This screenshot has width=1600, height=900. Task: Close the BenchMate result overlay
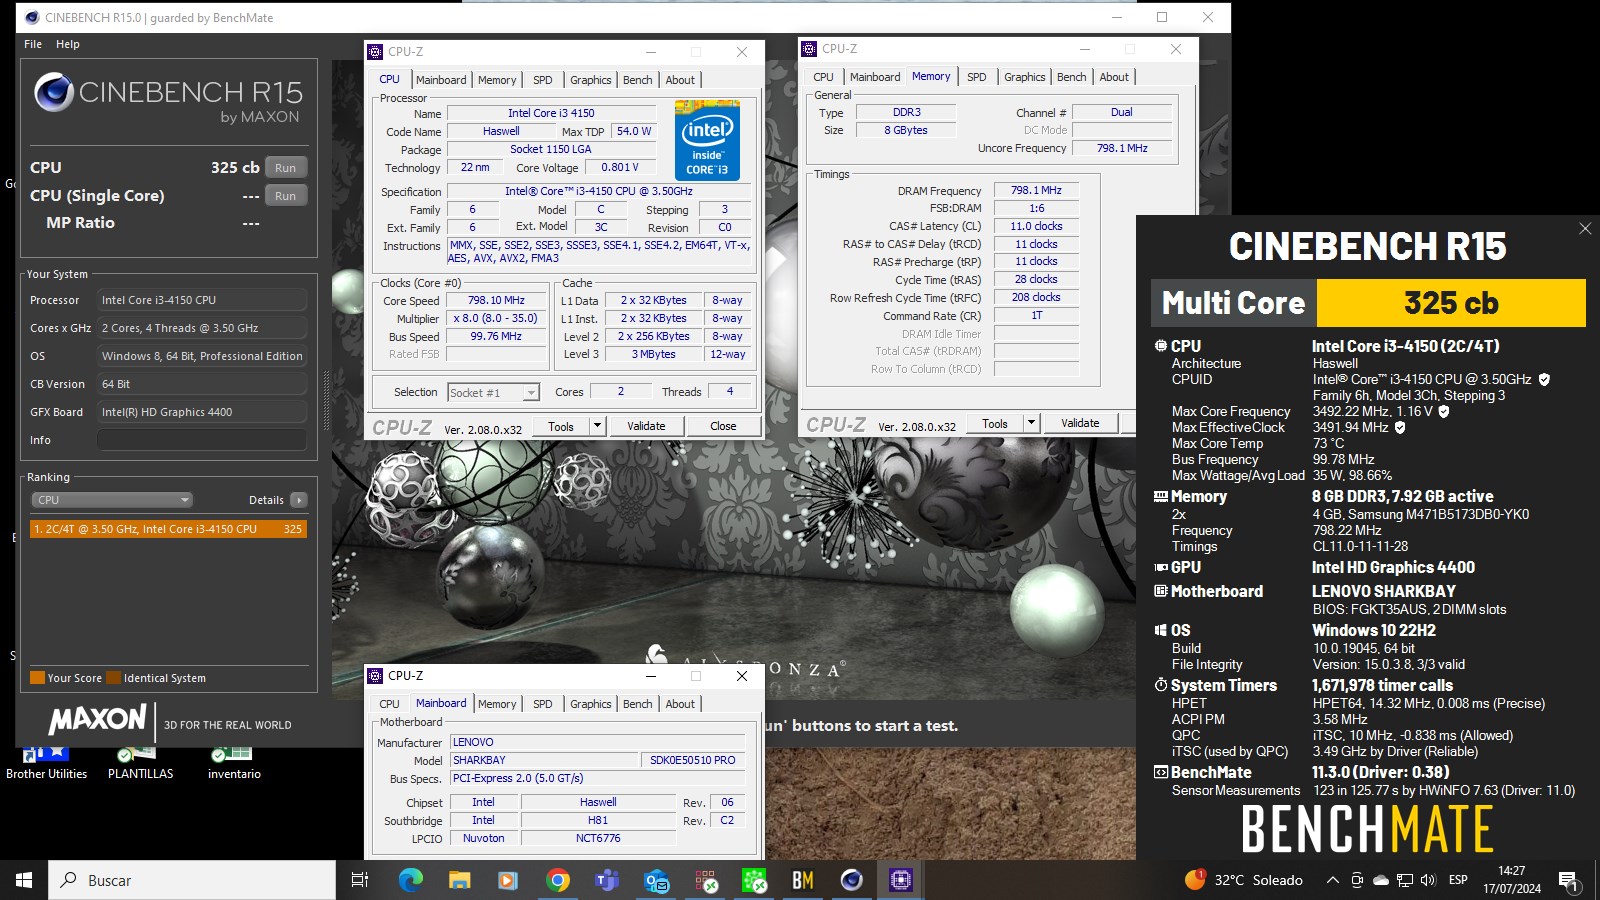click(1585, 229)
